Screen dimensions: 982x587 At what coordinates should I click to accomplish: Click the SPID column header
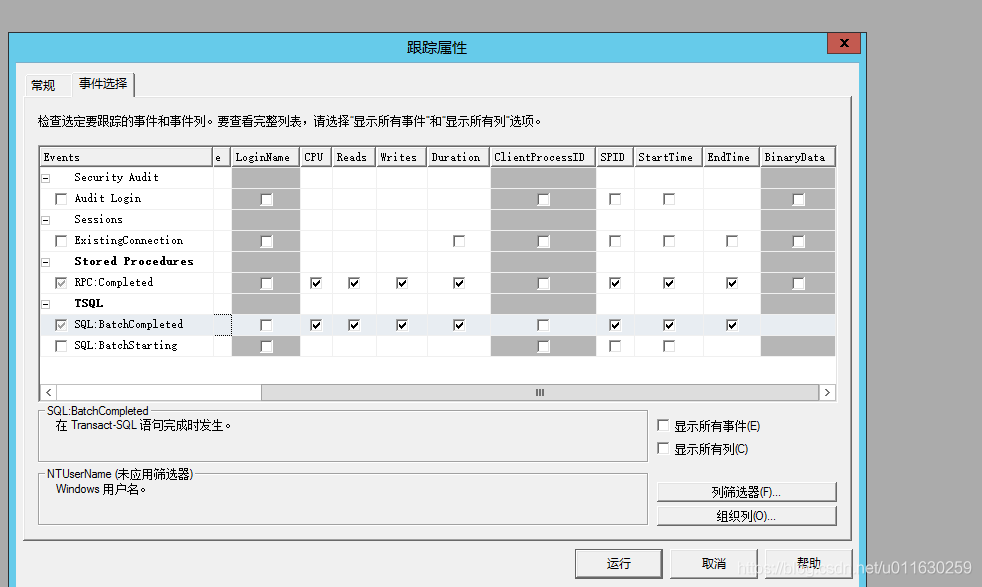[x=615, y=157]
